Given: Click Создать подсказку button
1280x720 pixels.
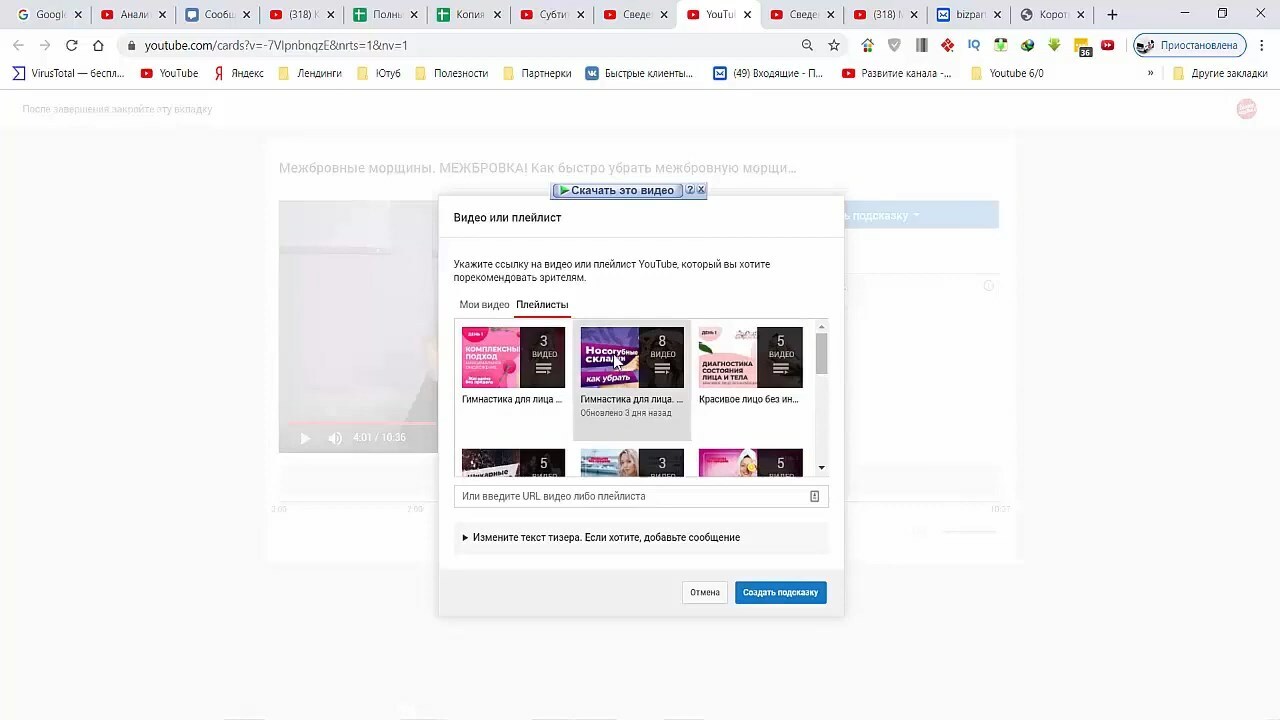Looking at the screenshot, I should tap(780, 592).
